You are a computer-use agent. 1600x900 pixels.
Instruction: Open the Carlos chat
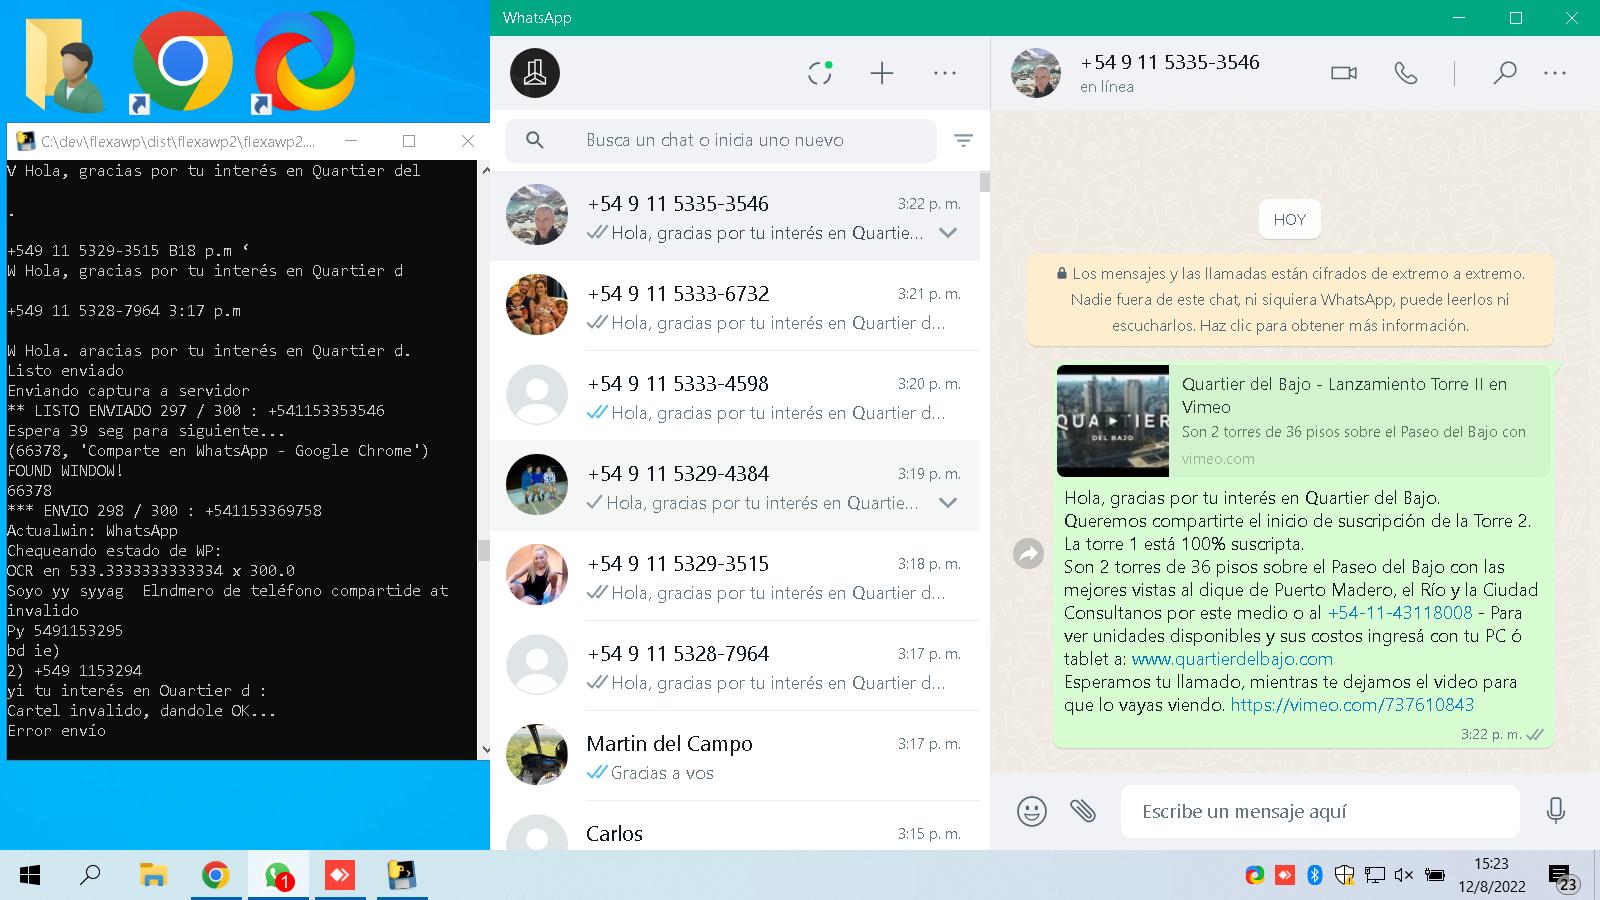734,828
